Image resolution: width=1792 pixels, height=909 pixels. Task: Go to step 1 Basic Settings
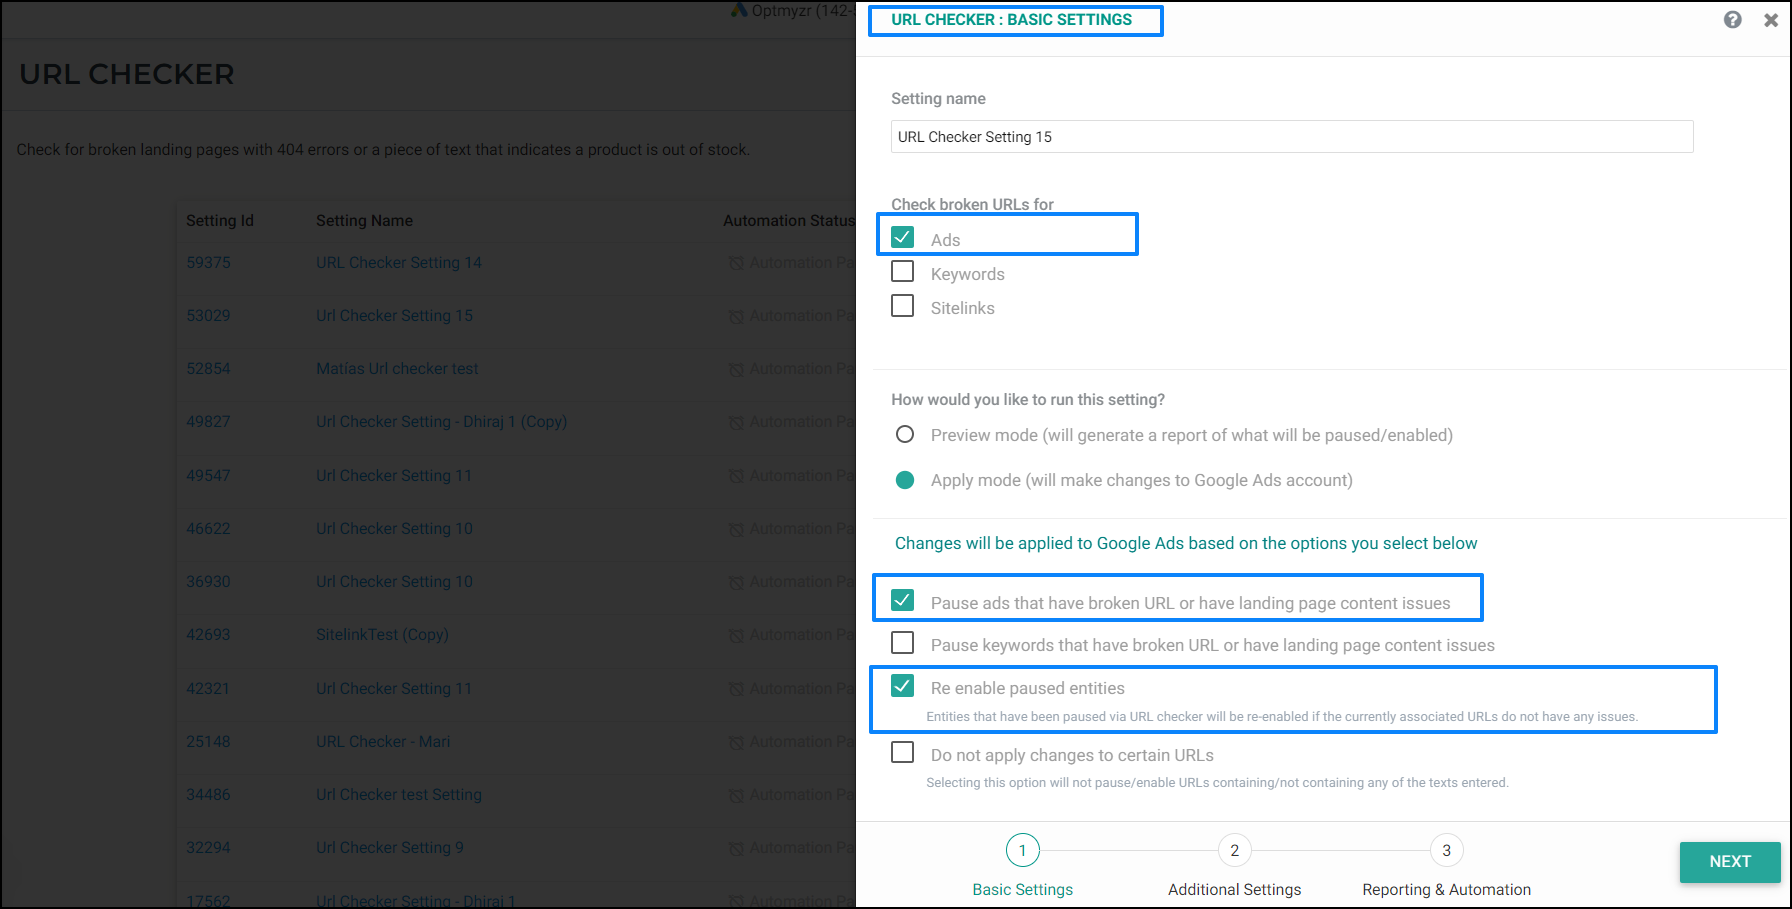pos(1022,850)
